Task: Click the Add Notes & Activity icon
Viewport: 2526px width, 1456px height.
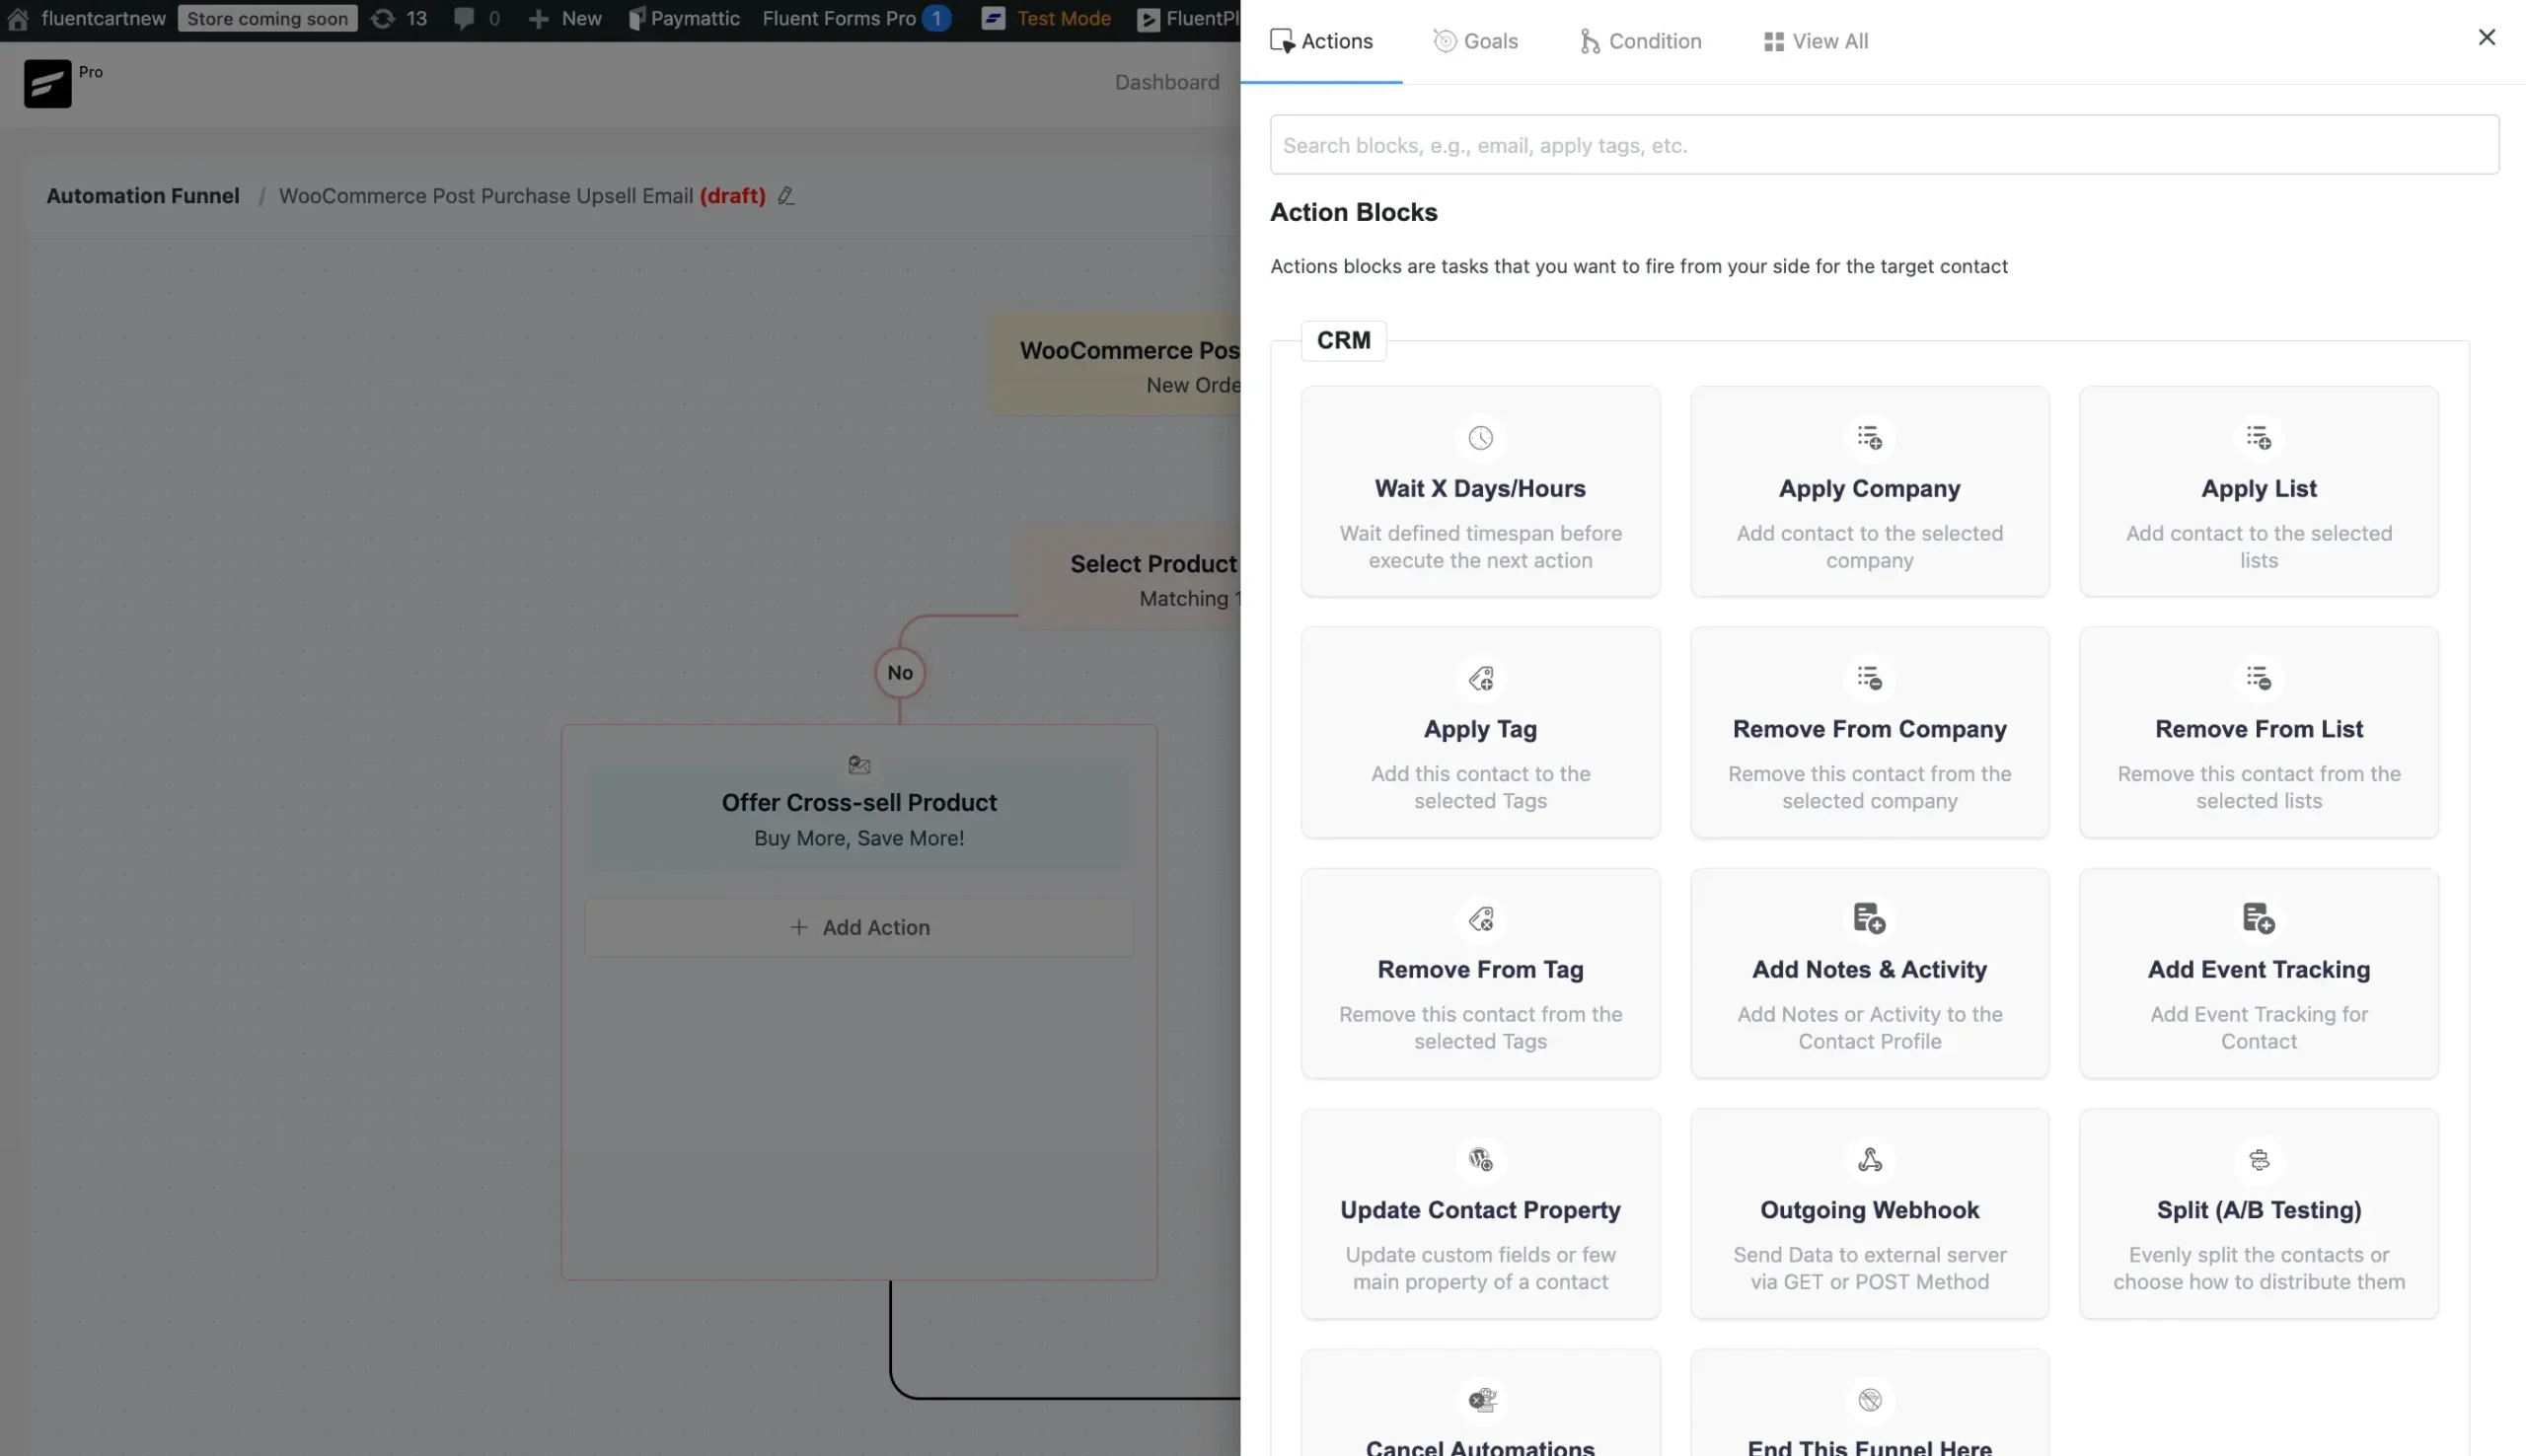Action: 1869,918
